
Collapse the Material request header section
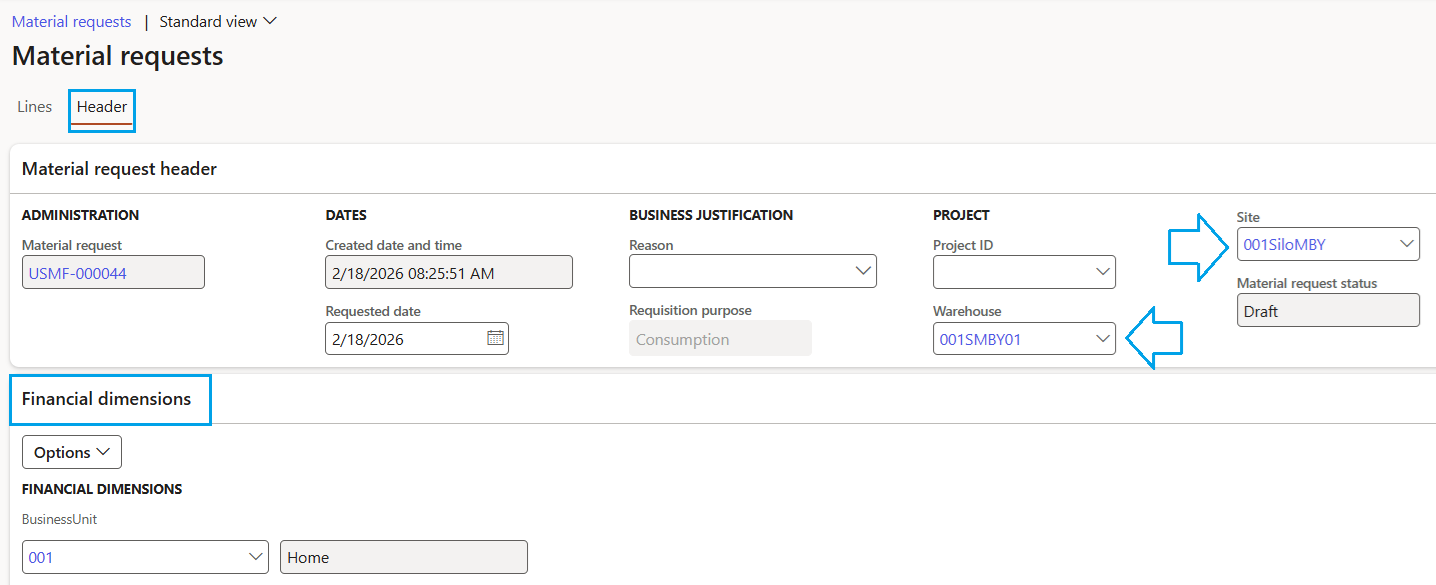point(119,169)
